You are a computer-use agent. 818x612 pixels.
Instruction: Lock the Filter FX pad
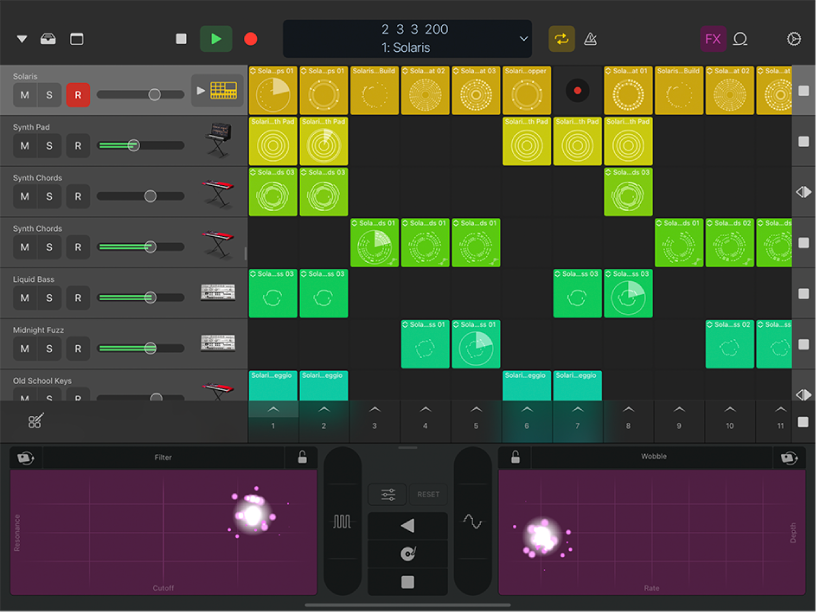click(302, 457)
